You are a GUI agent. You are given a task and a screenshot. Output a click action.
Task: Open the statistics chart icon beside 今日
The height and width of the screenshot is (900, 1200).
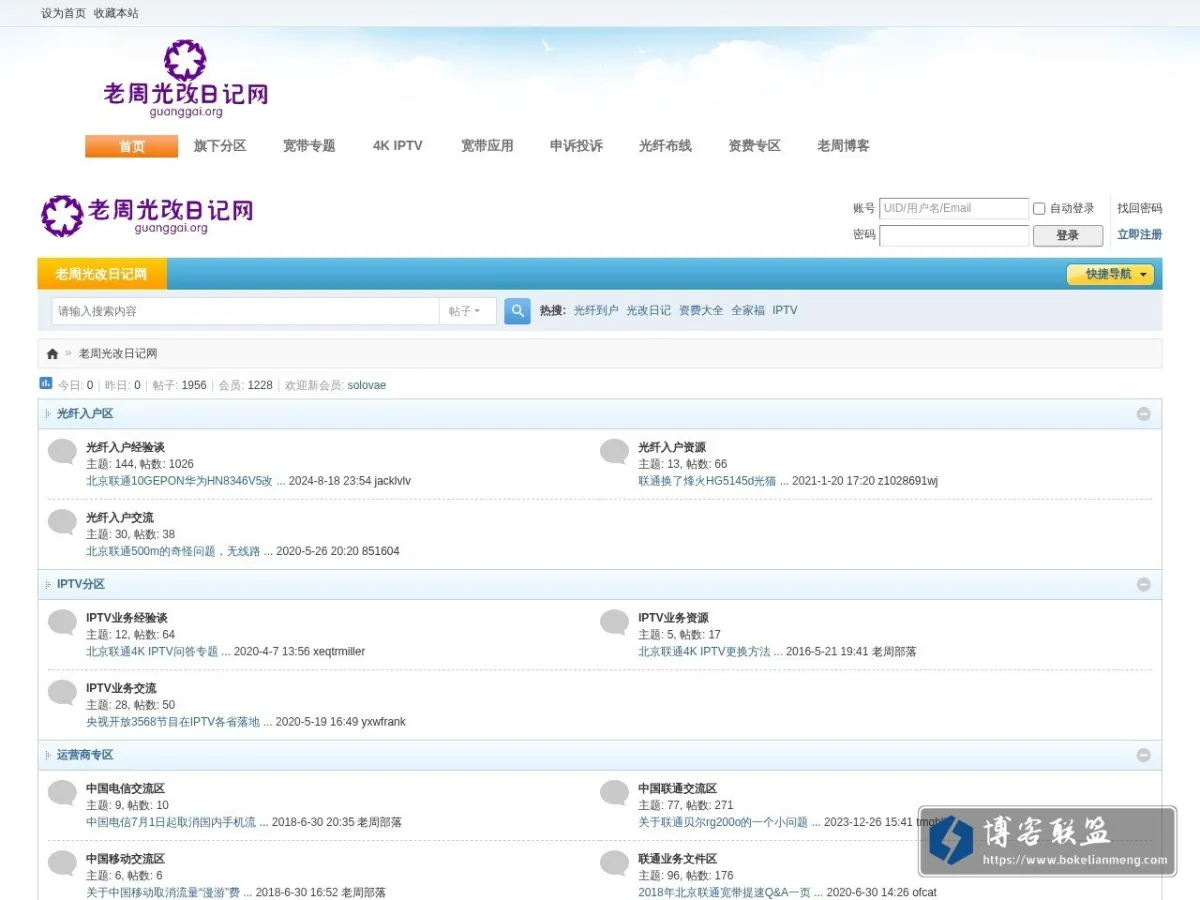(x=46, y=383)
